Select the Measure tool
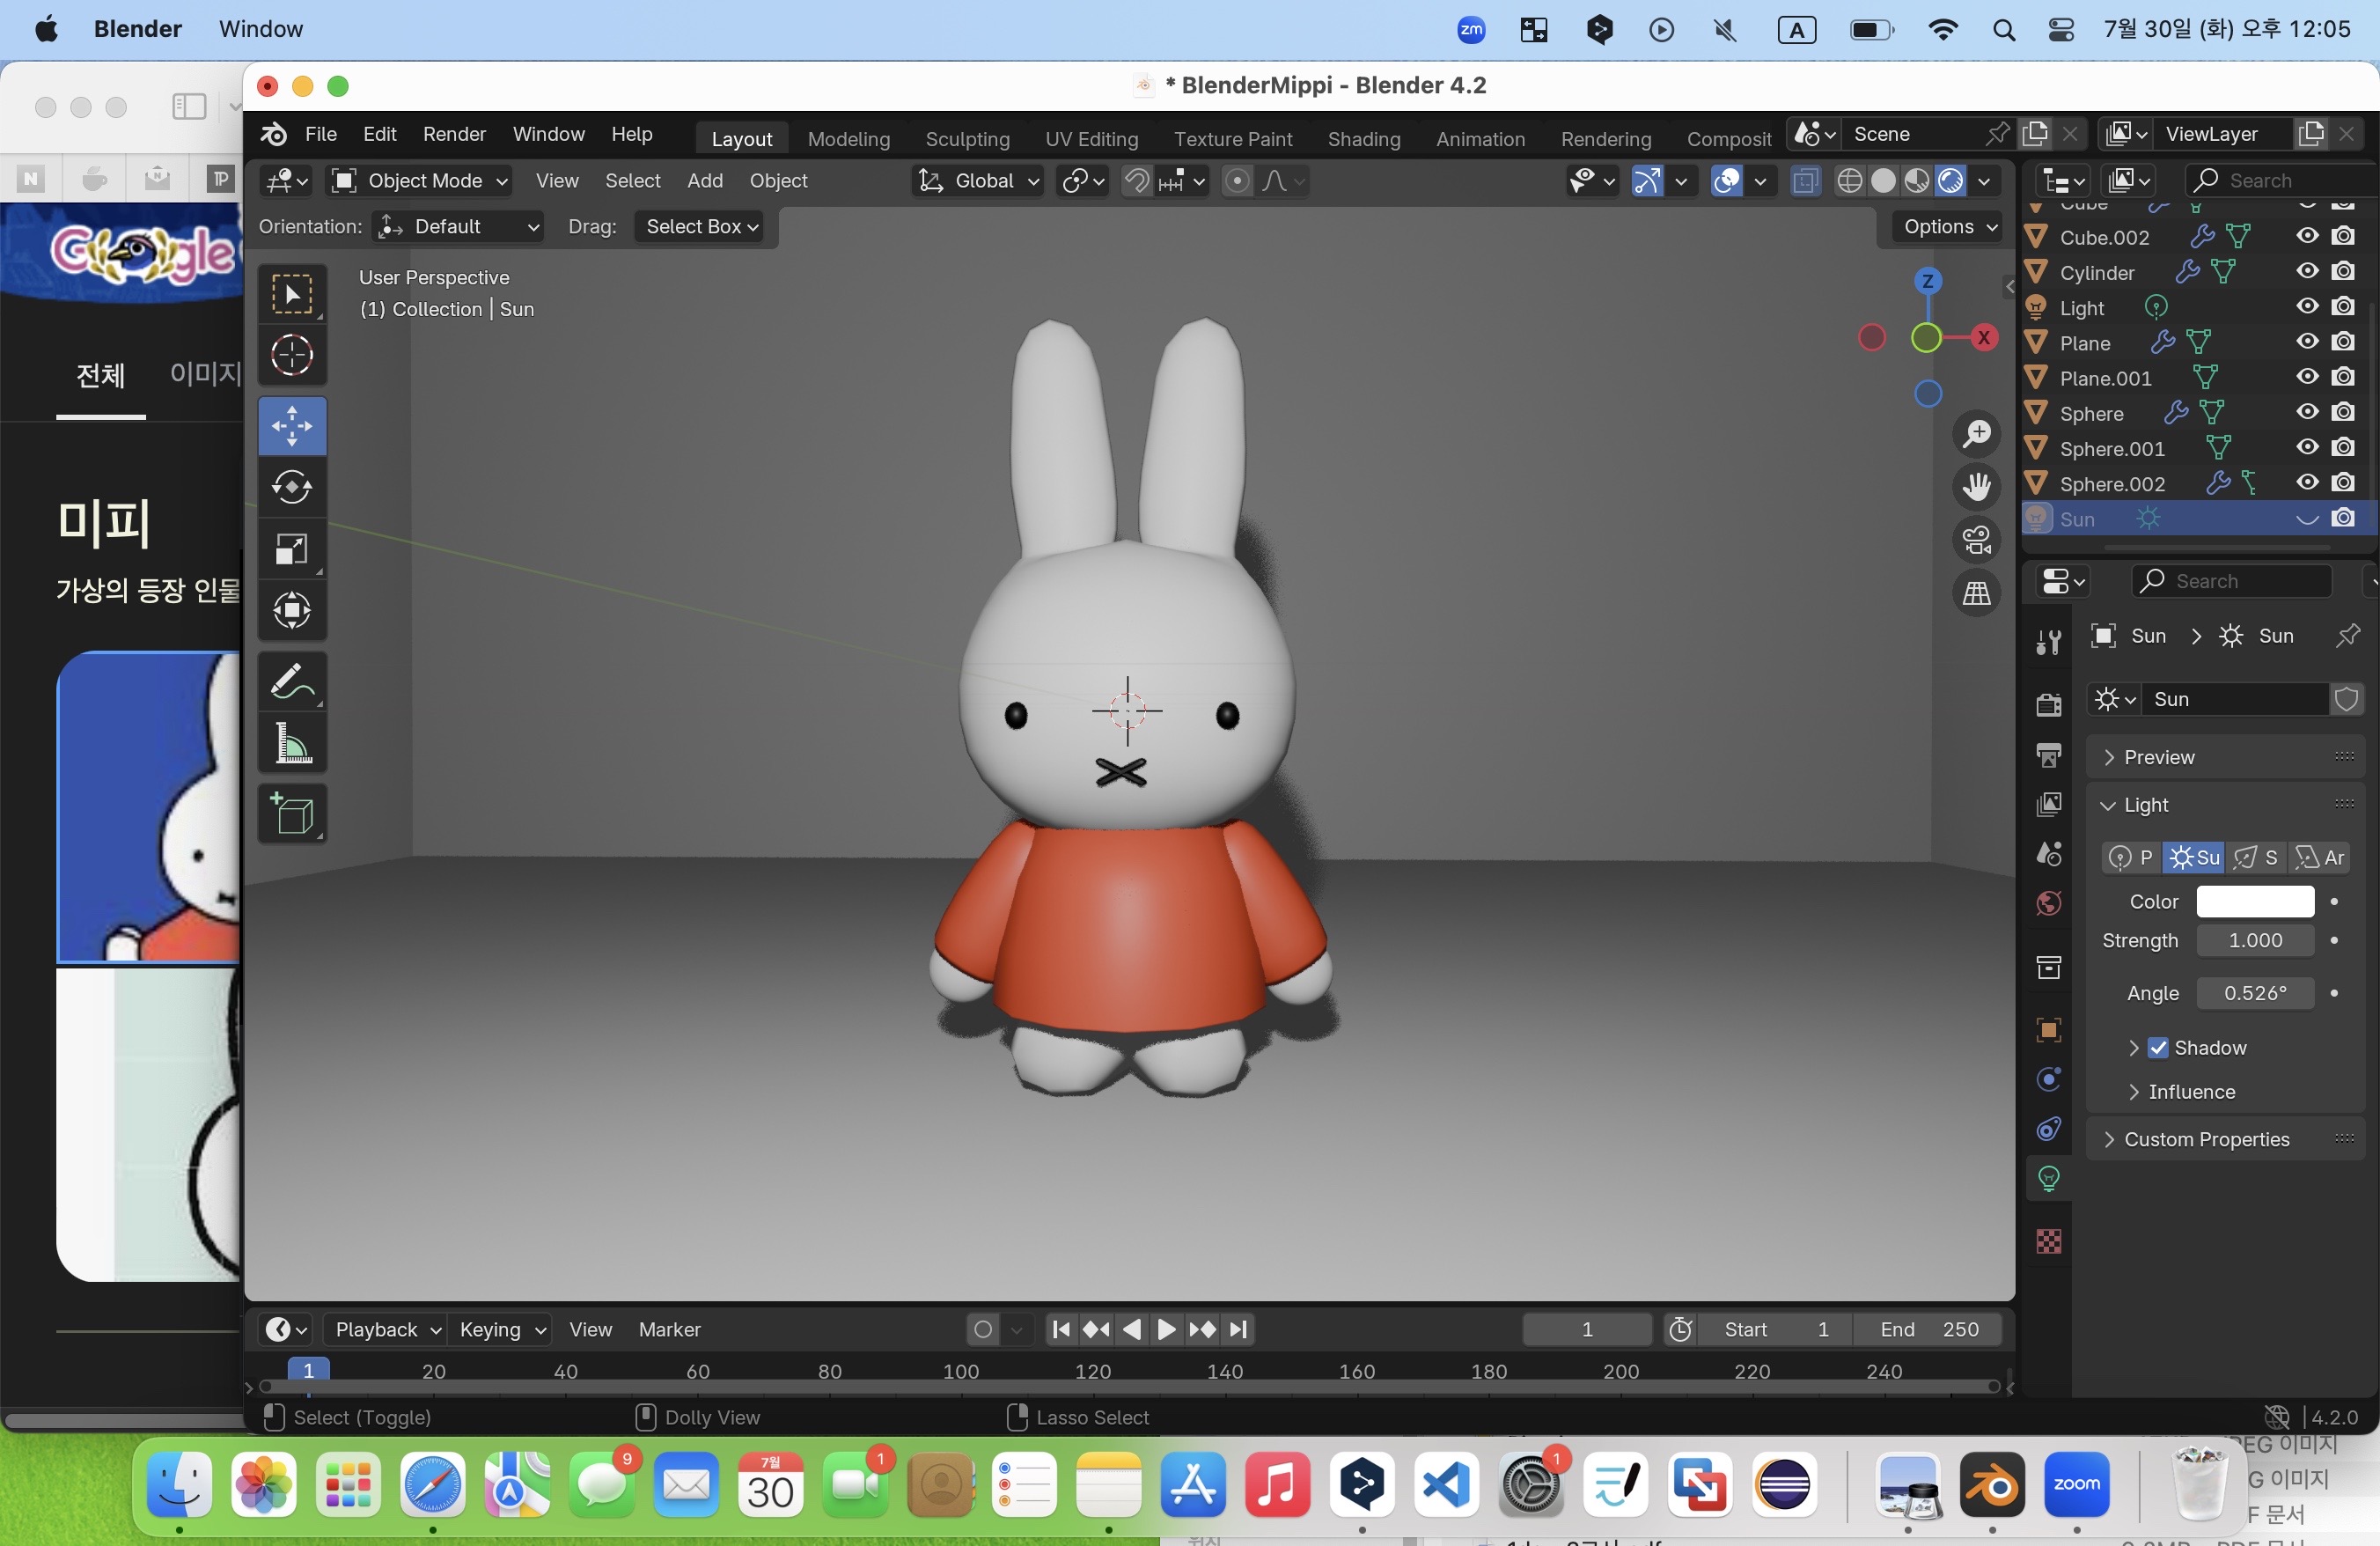Screen dimensions: 2380x1546 coord(292,744)
